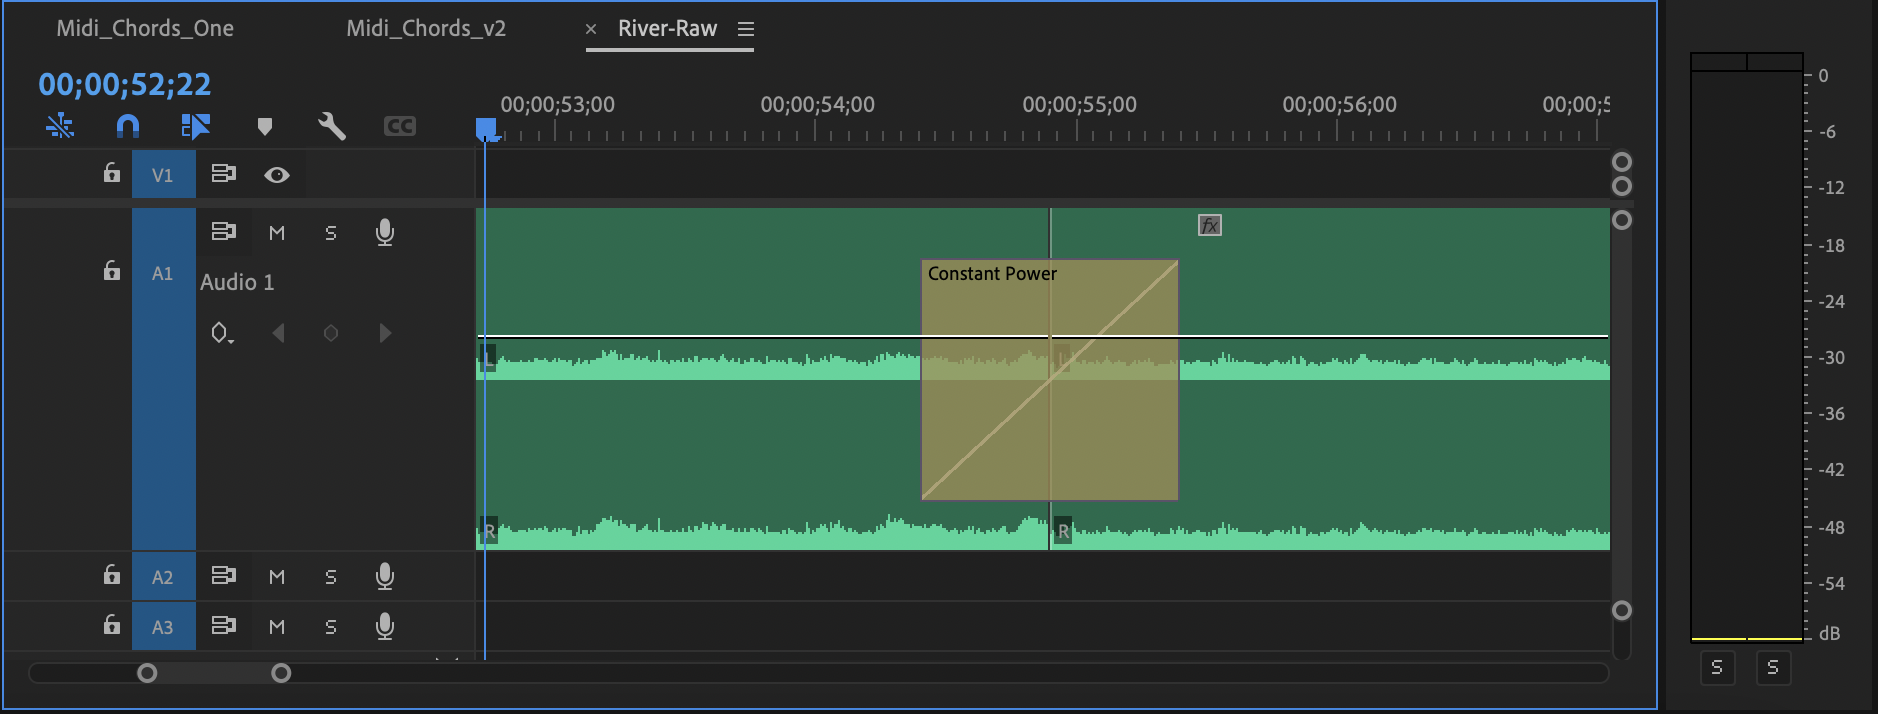Switch to Midi_Chords_v2 sequence tab

[426, 28]
